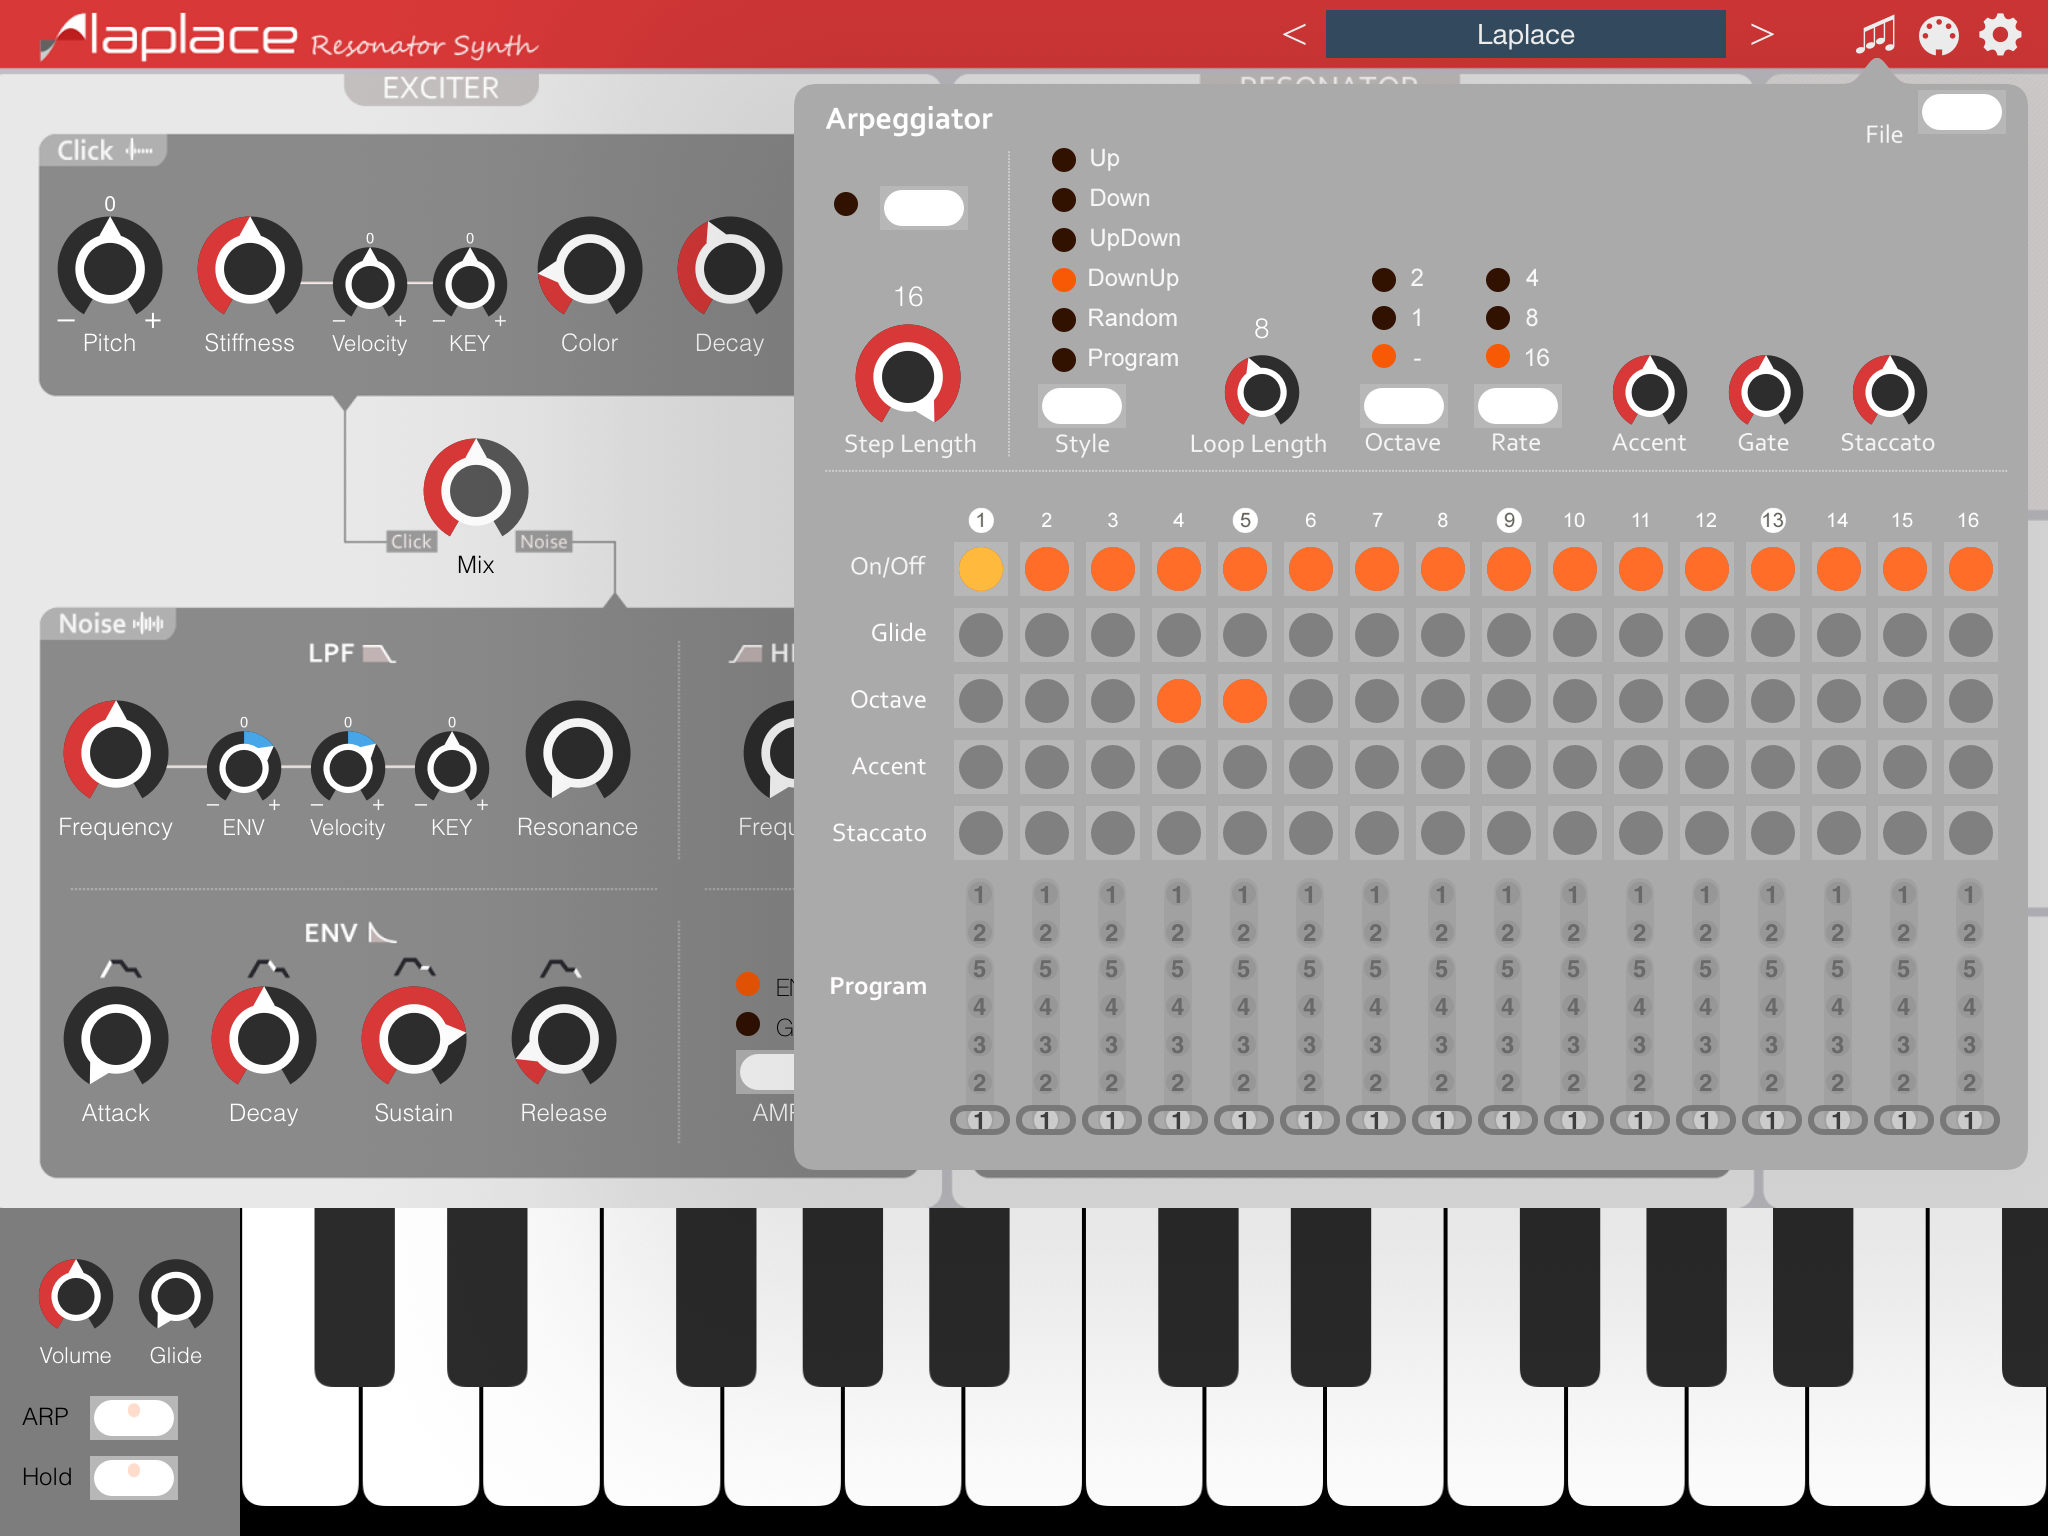Jump to step number 13 marker

pos(1772,520)
